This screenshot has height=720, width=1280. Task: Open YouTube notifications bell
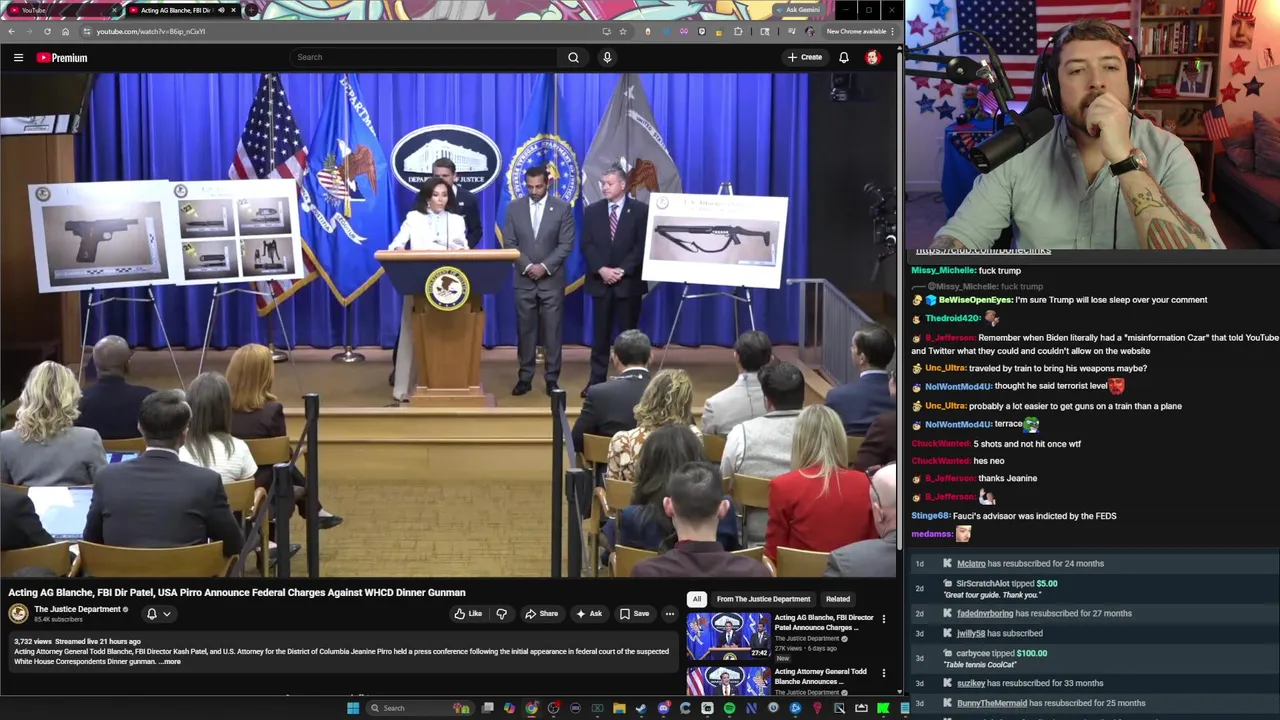click(844, 57)
